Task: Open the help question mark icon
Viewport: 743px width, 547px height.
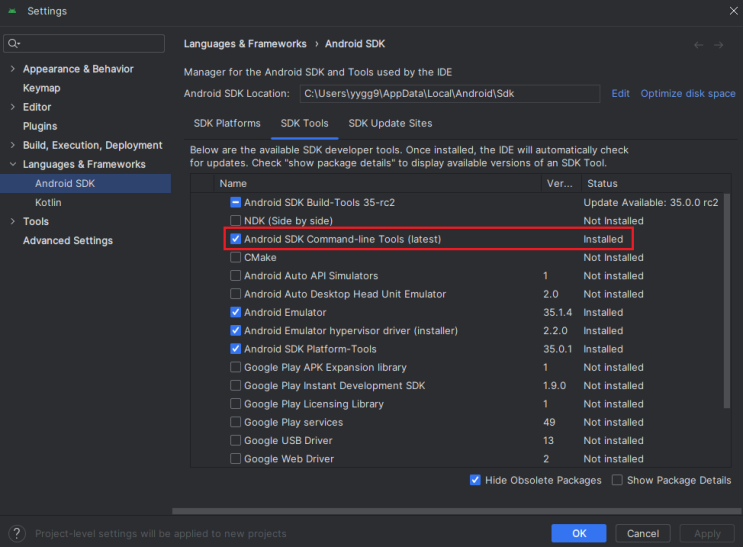Action: click(x=17, y=534)
